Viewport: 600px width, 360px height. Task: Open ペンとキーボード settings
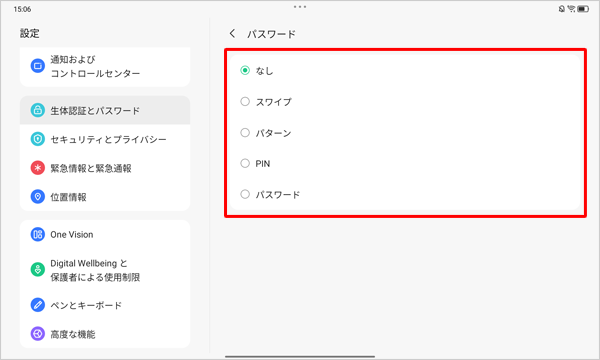105,305
